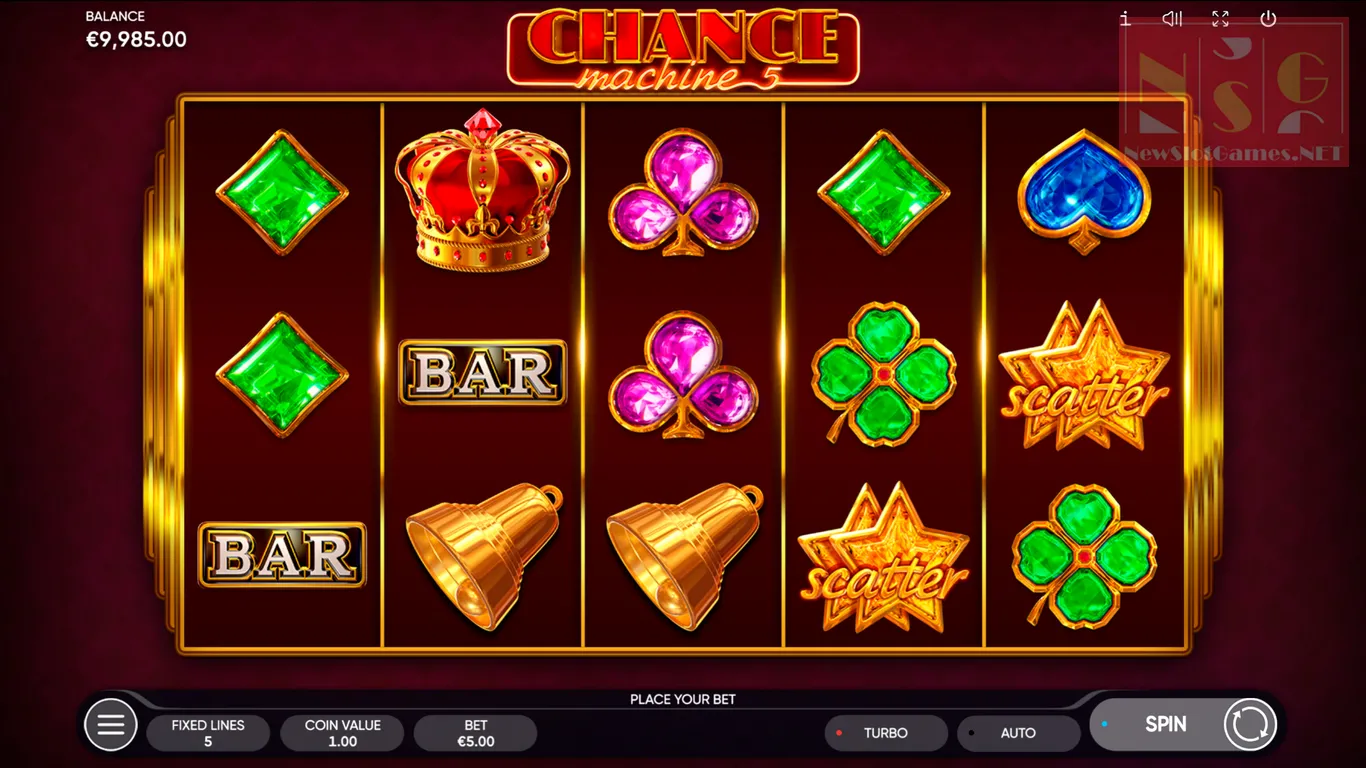Click the BAR symbol in second reel
Viewport: 1366px width, 768px height.
[x=483, y=372]
